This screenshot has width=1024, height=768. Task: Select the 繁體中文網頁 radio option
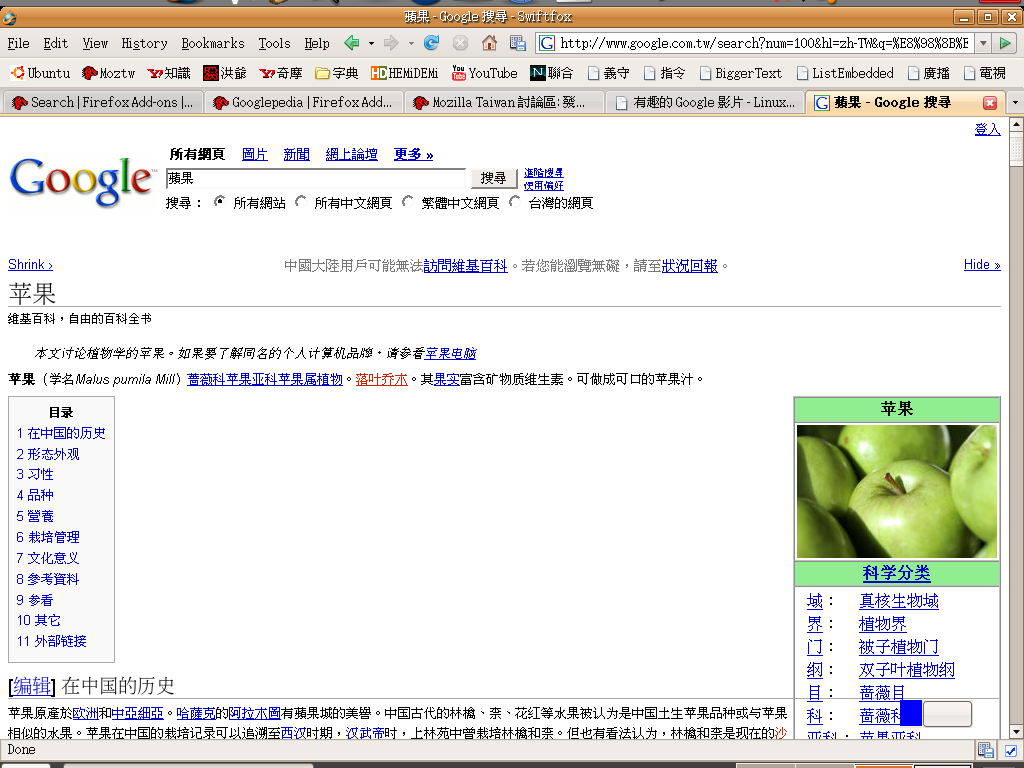(408, 202)
